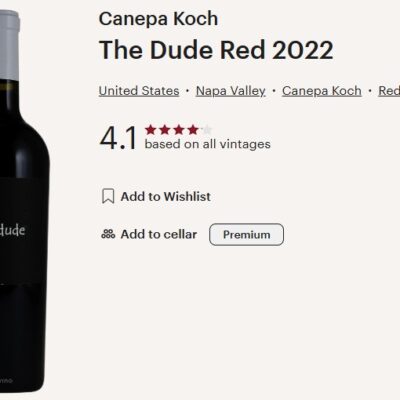The height and width of the screenshot is (400, 400).
Task: Click the faded fifth rating star
Action: click(207, 130)
